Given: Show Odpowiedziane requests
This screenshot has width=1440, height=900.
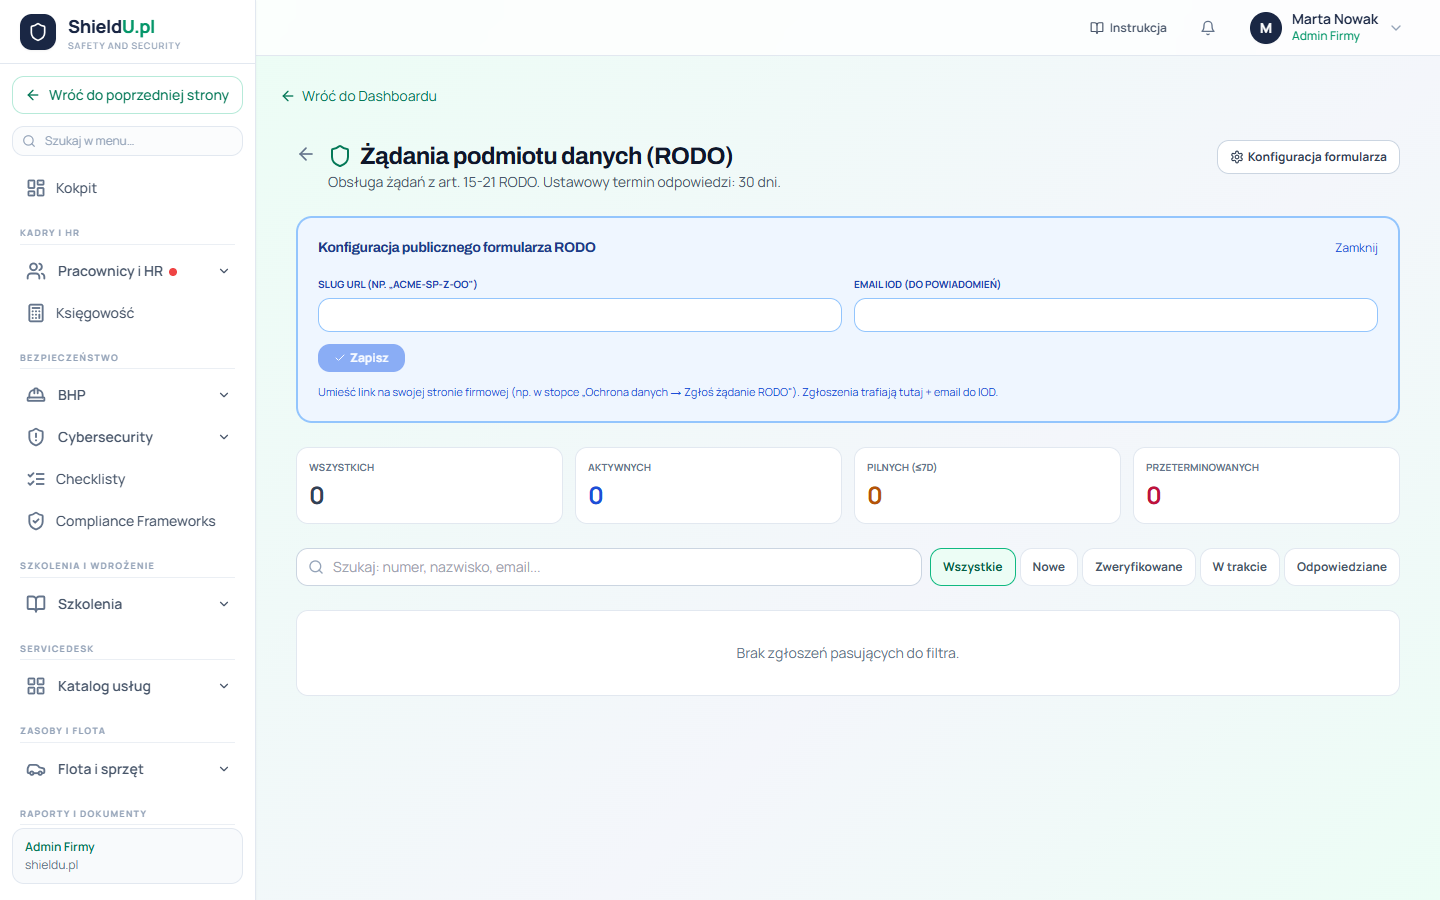Looking at the screenshot, I should [1342, 567].
